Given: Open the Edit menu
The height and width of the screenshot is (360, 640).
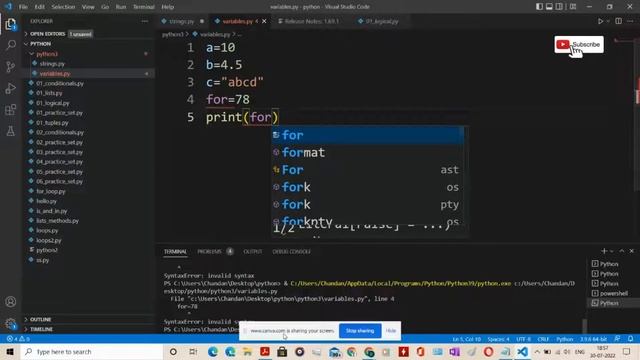Looking at the screenshot, I should click(40, 7).
